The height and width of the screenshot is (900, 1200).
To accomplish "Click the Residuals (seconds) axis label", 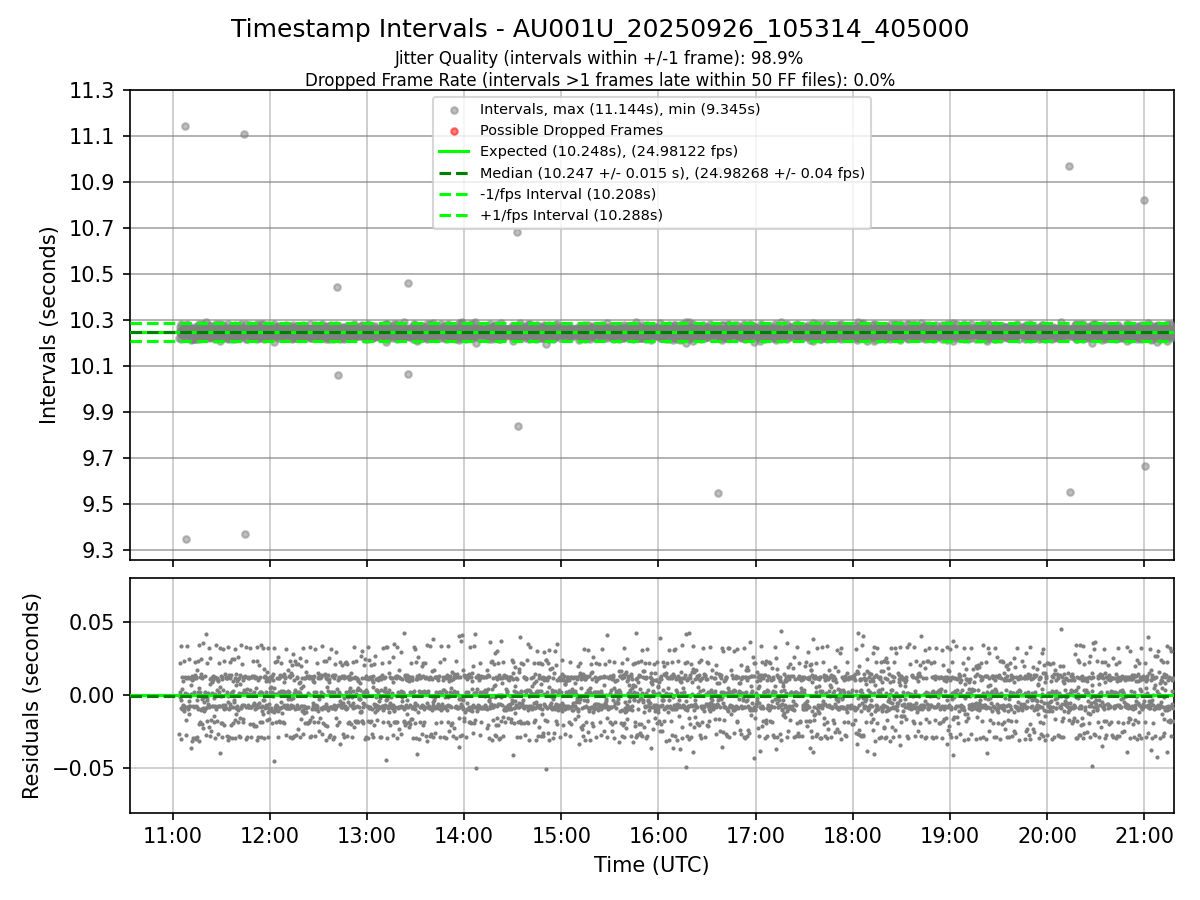I will (32, 696).
